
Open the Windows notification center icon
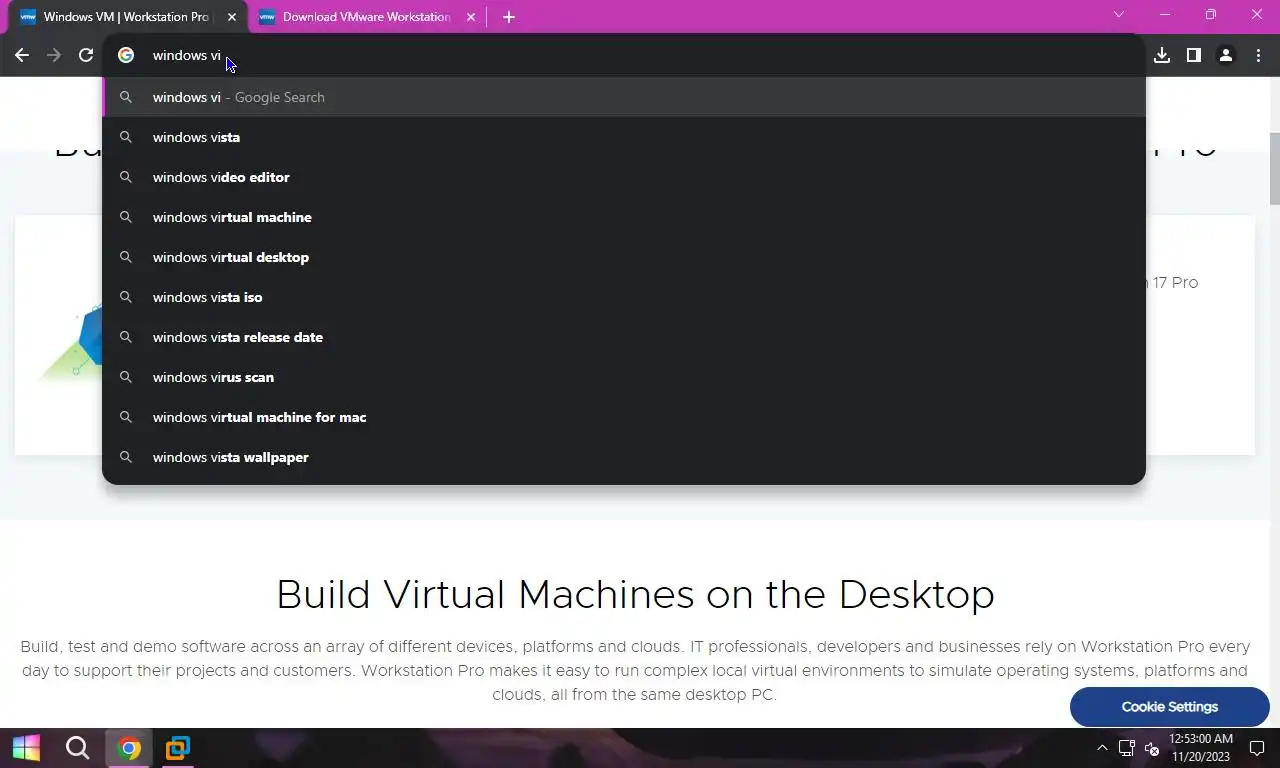[x=1258, y=747]
